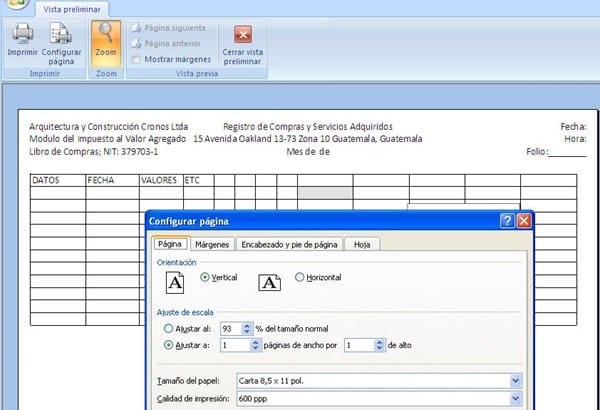The image size is (600, 410).
Task: Toggle the Zoom magnifier tool
Action: (x=106, y=38)
